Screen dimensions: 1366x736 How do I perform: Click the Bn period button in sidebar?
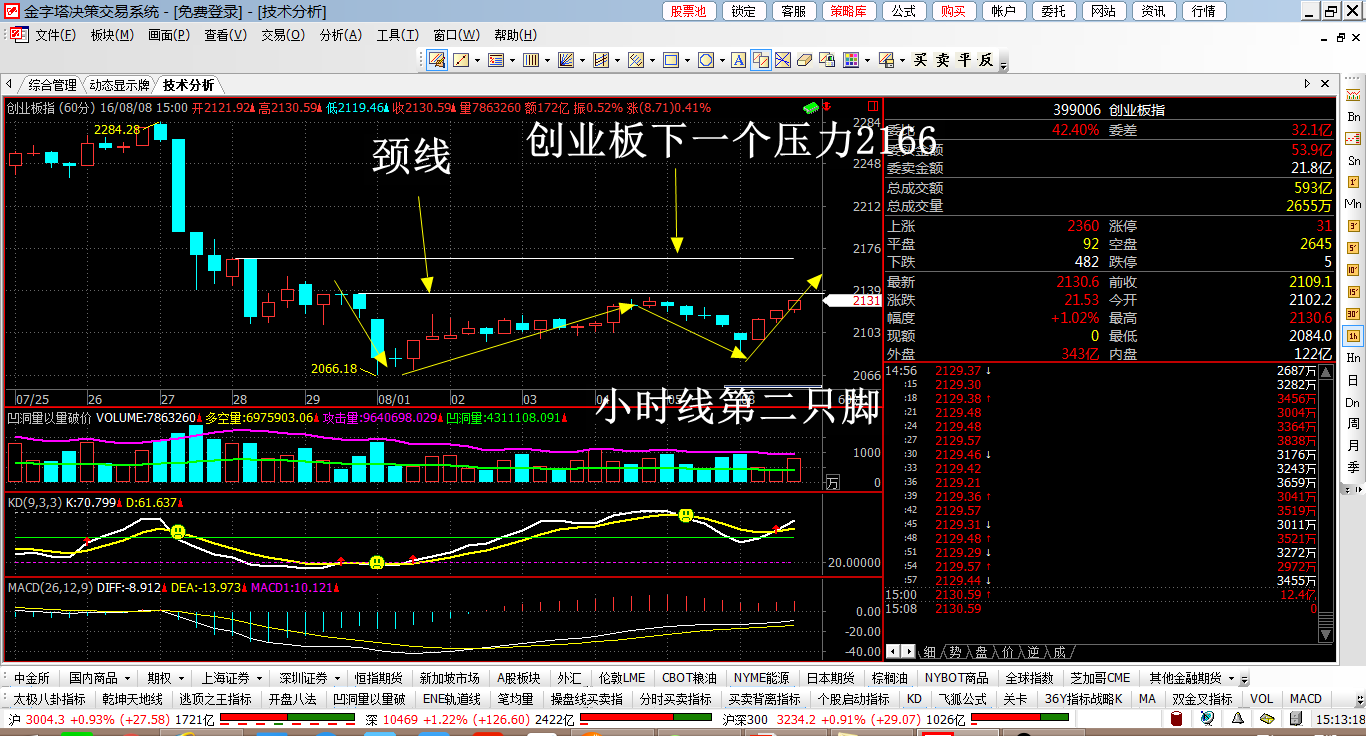(1353, 116)
